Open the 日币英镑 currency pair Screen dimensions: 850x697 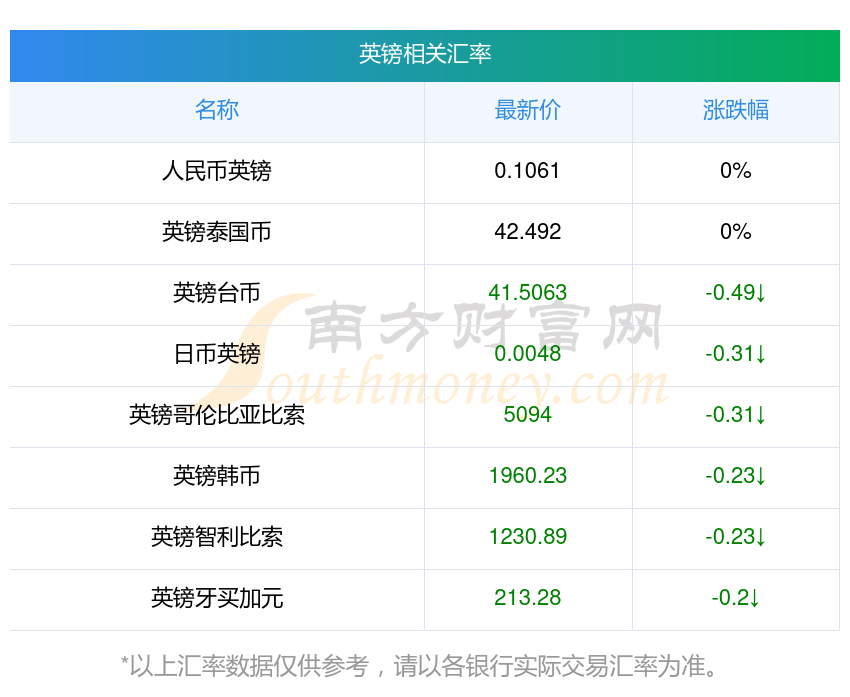(217, 354)
